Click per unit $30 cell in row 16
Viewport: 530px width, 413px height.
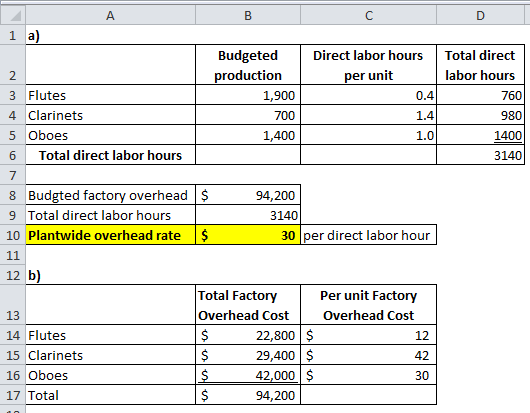coord(368,375)
